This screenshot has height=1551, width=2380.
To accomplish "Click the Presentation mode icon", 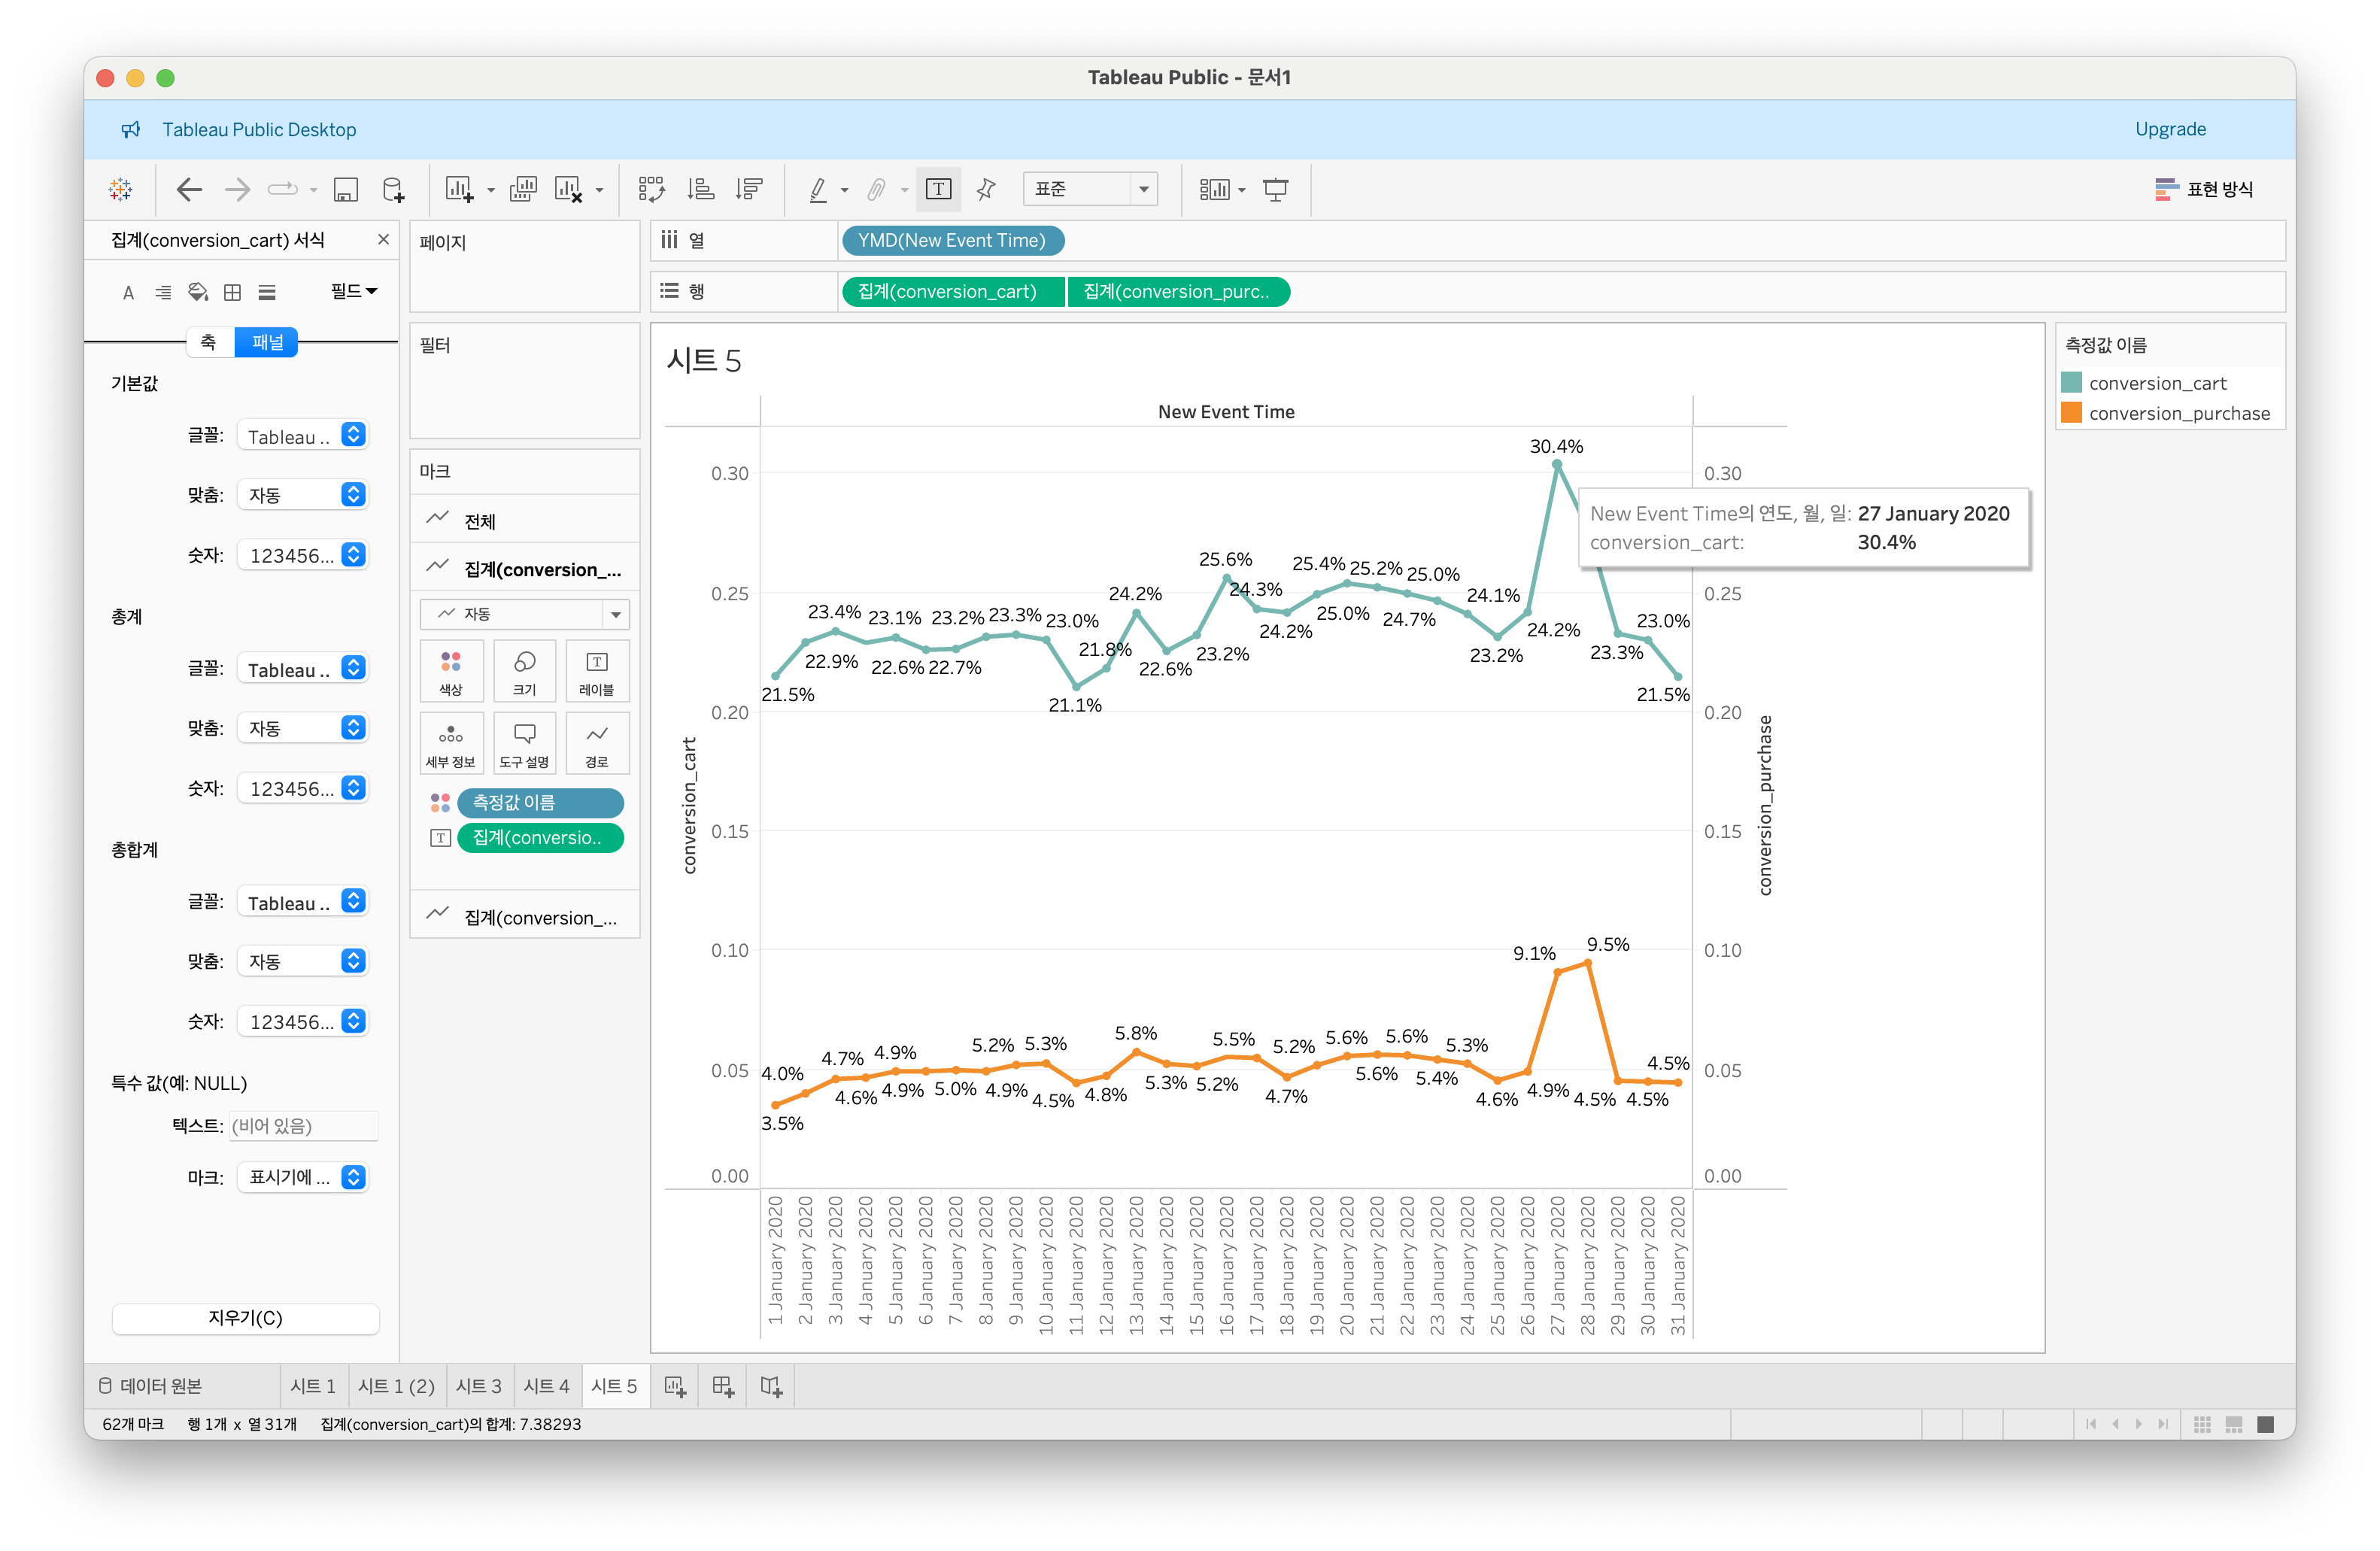I will point(1275,190).
